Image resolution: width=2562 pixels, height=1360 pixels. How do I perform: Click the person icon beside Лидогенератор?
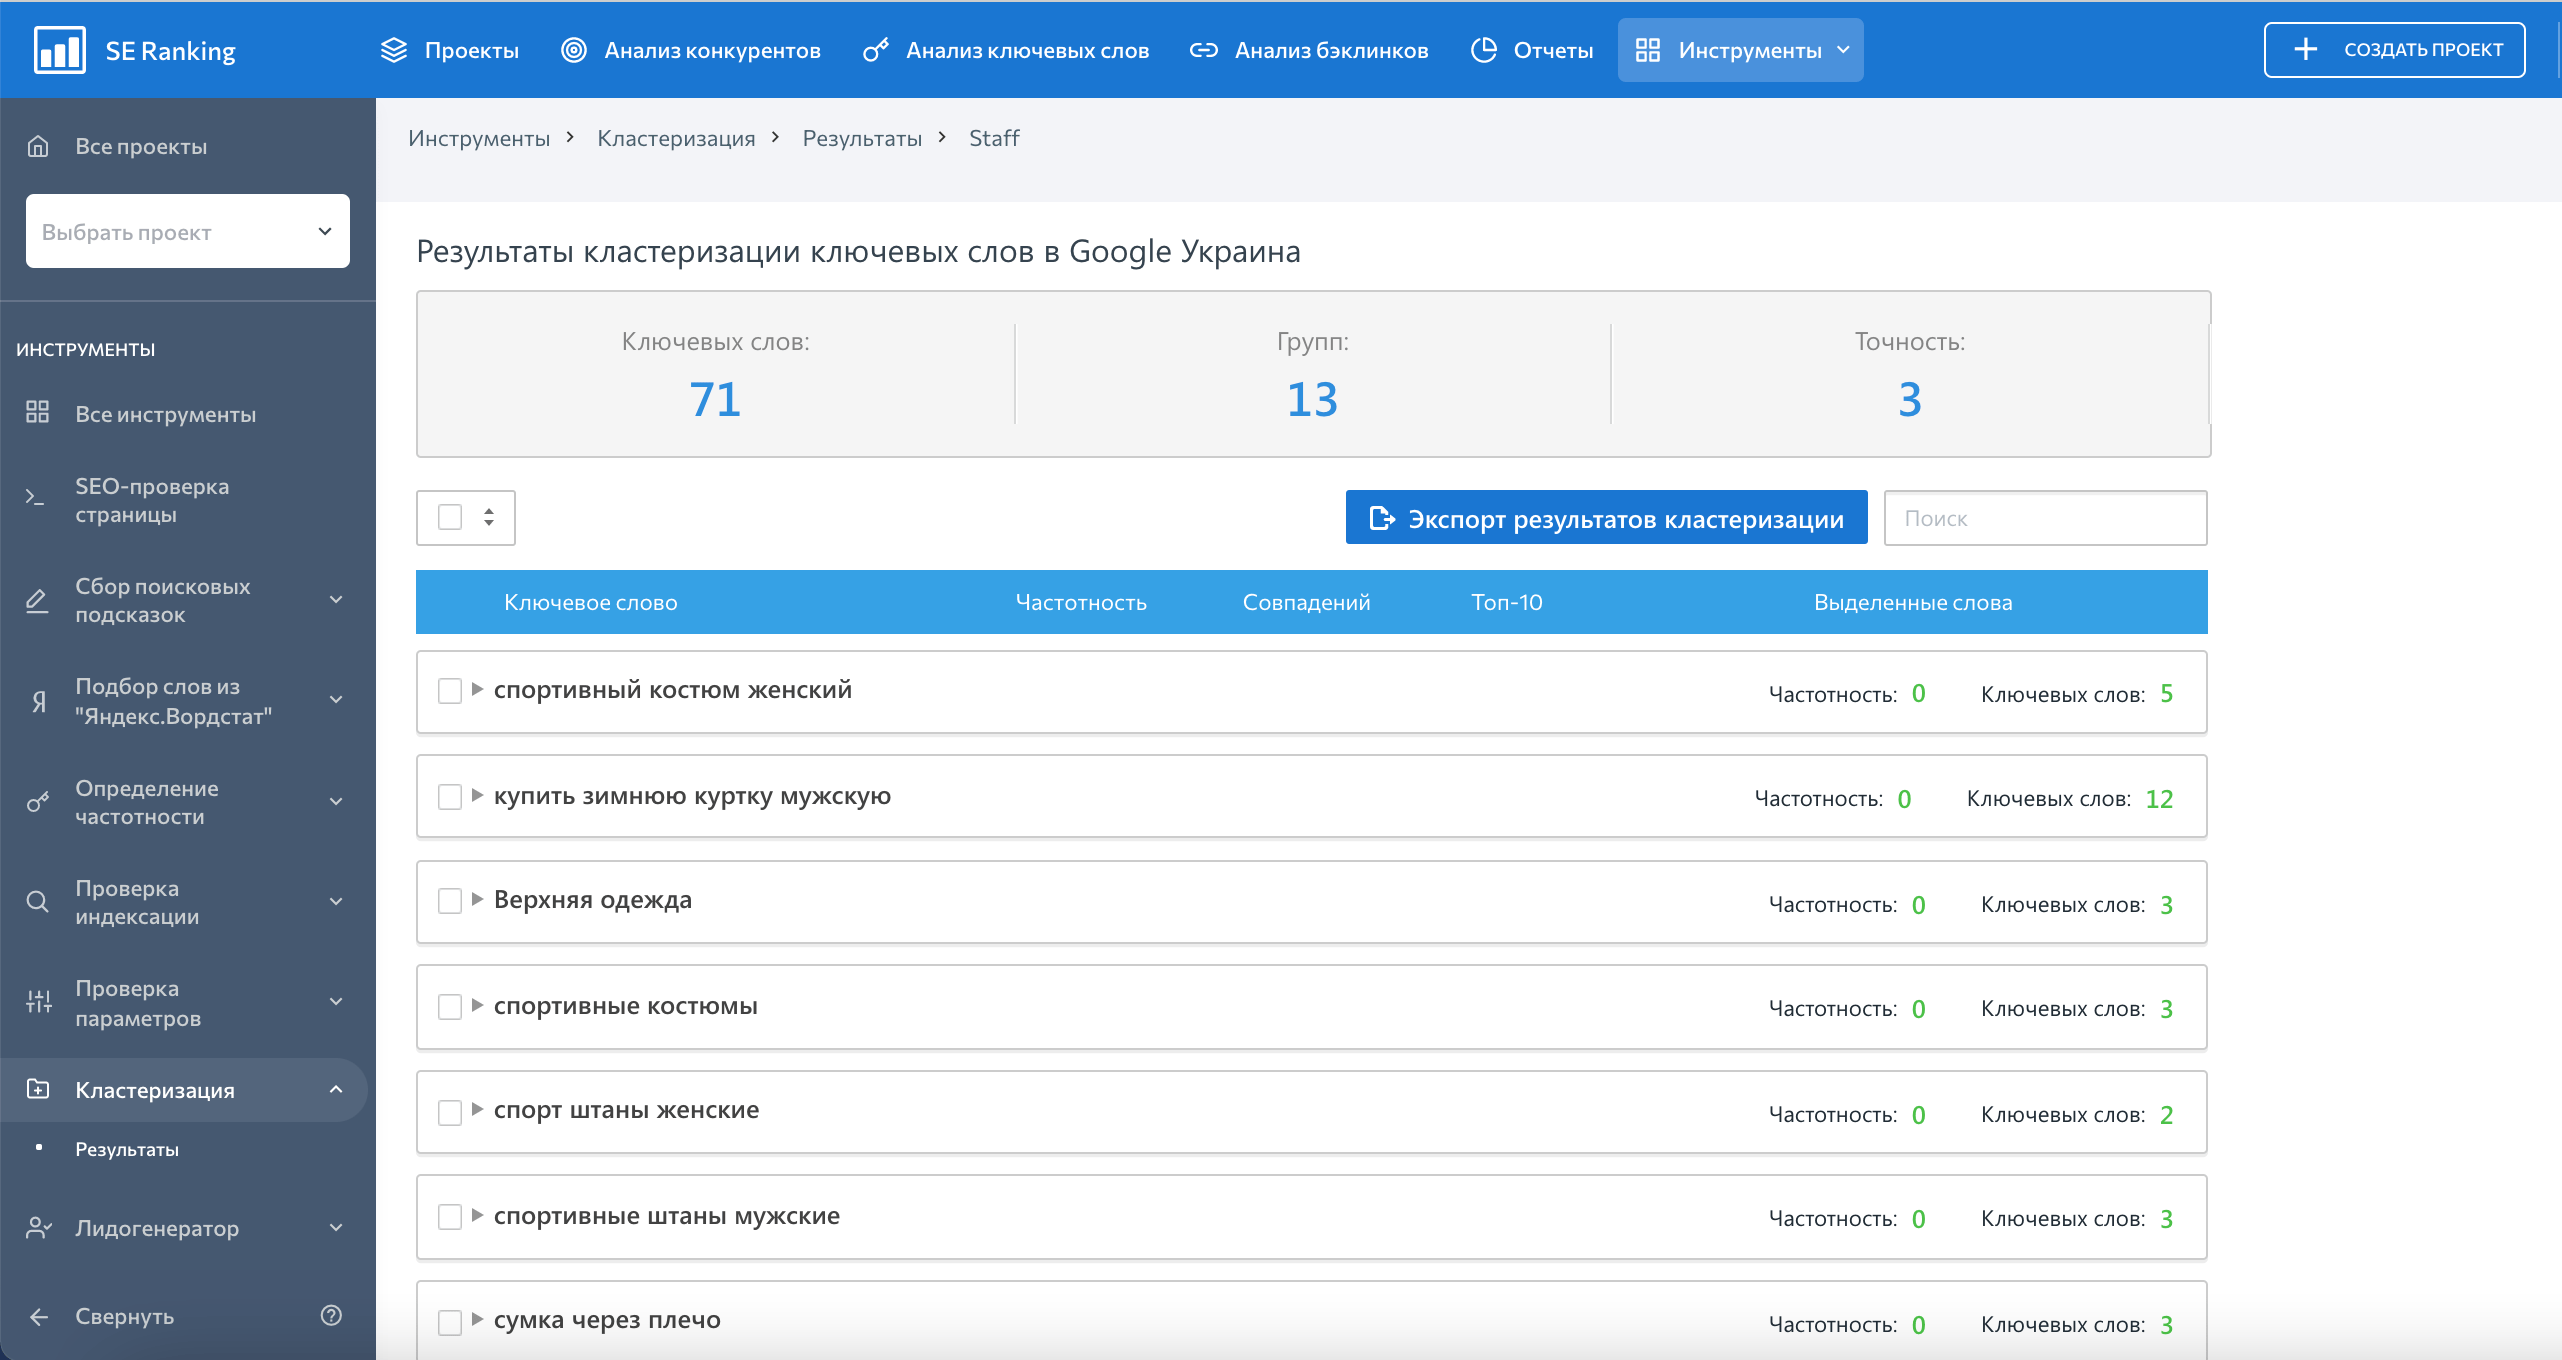39,1227
